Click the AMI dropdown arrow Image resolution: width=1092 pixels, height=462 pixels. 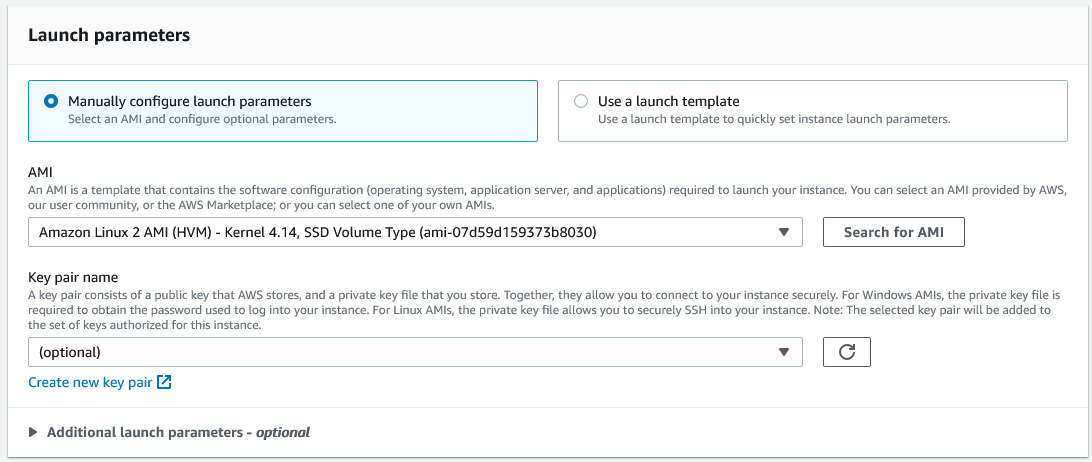(784, 233)
